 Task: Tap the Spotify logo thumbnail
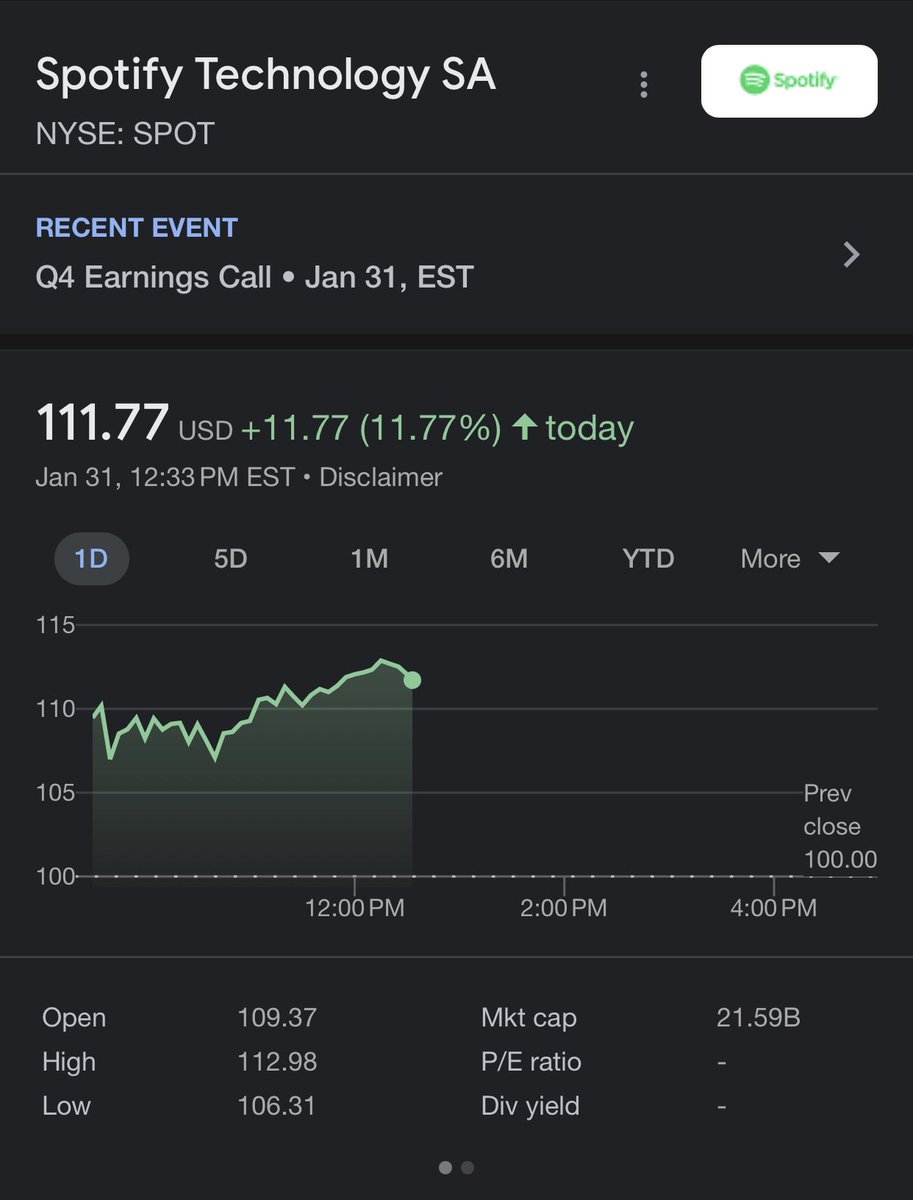click(x=789, y=81)
